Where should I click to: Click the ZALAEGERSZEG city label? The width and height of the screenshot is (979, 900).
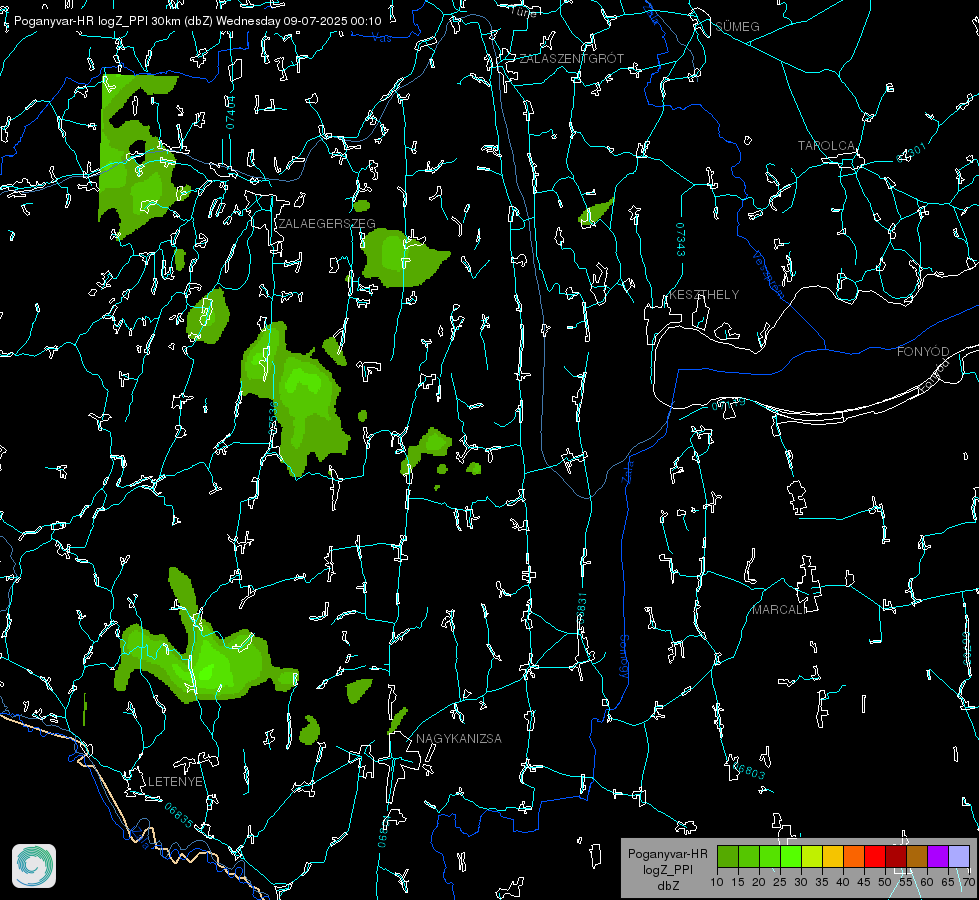coord(327,224)
